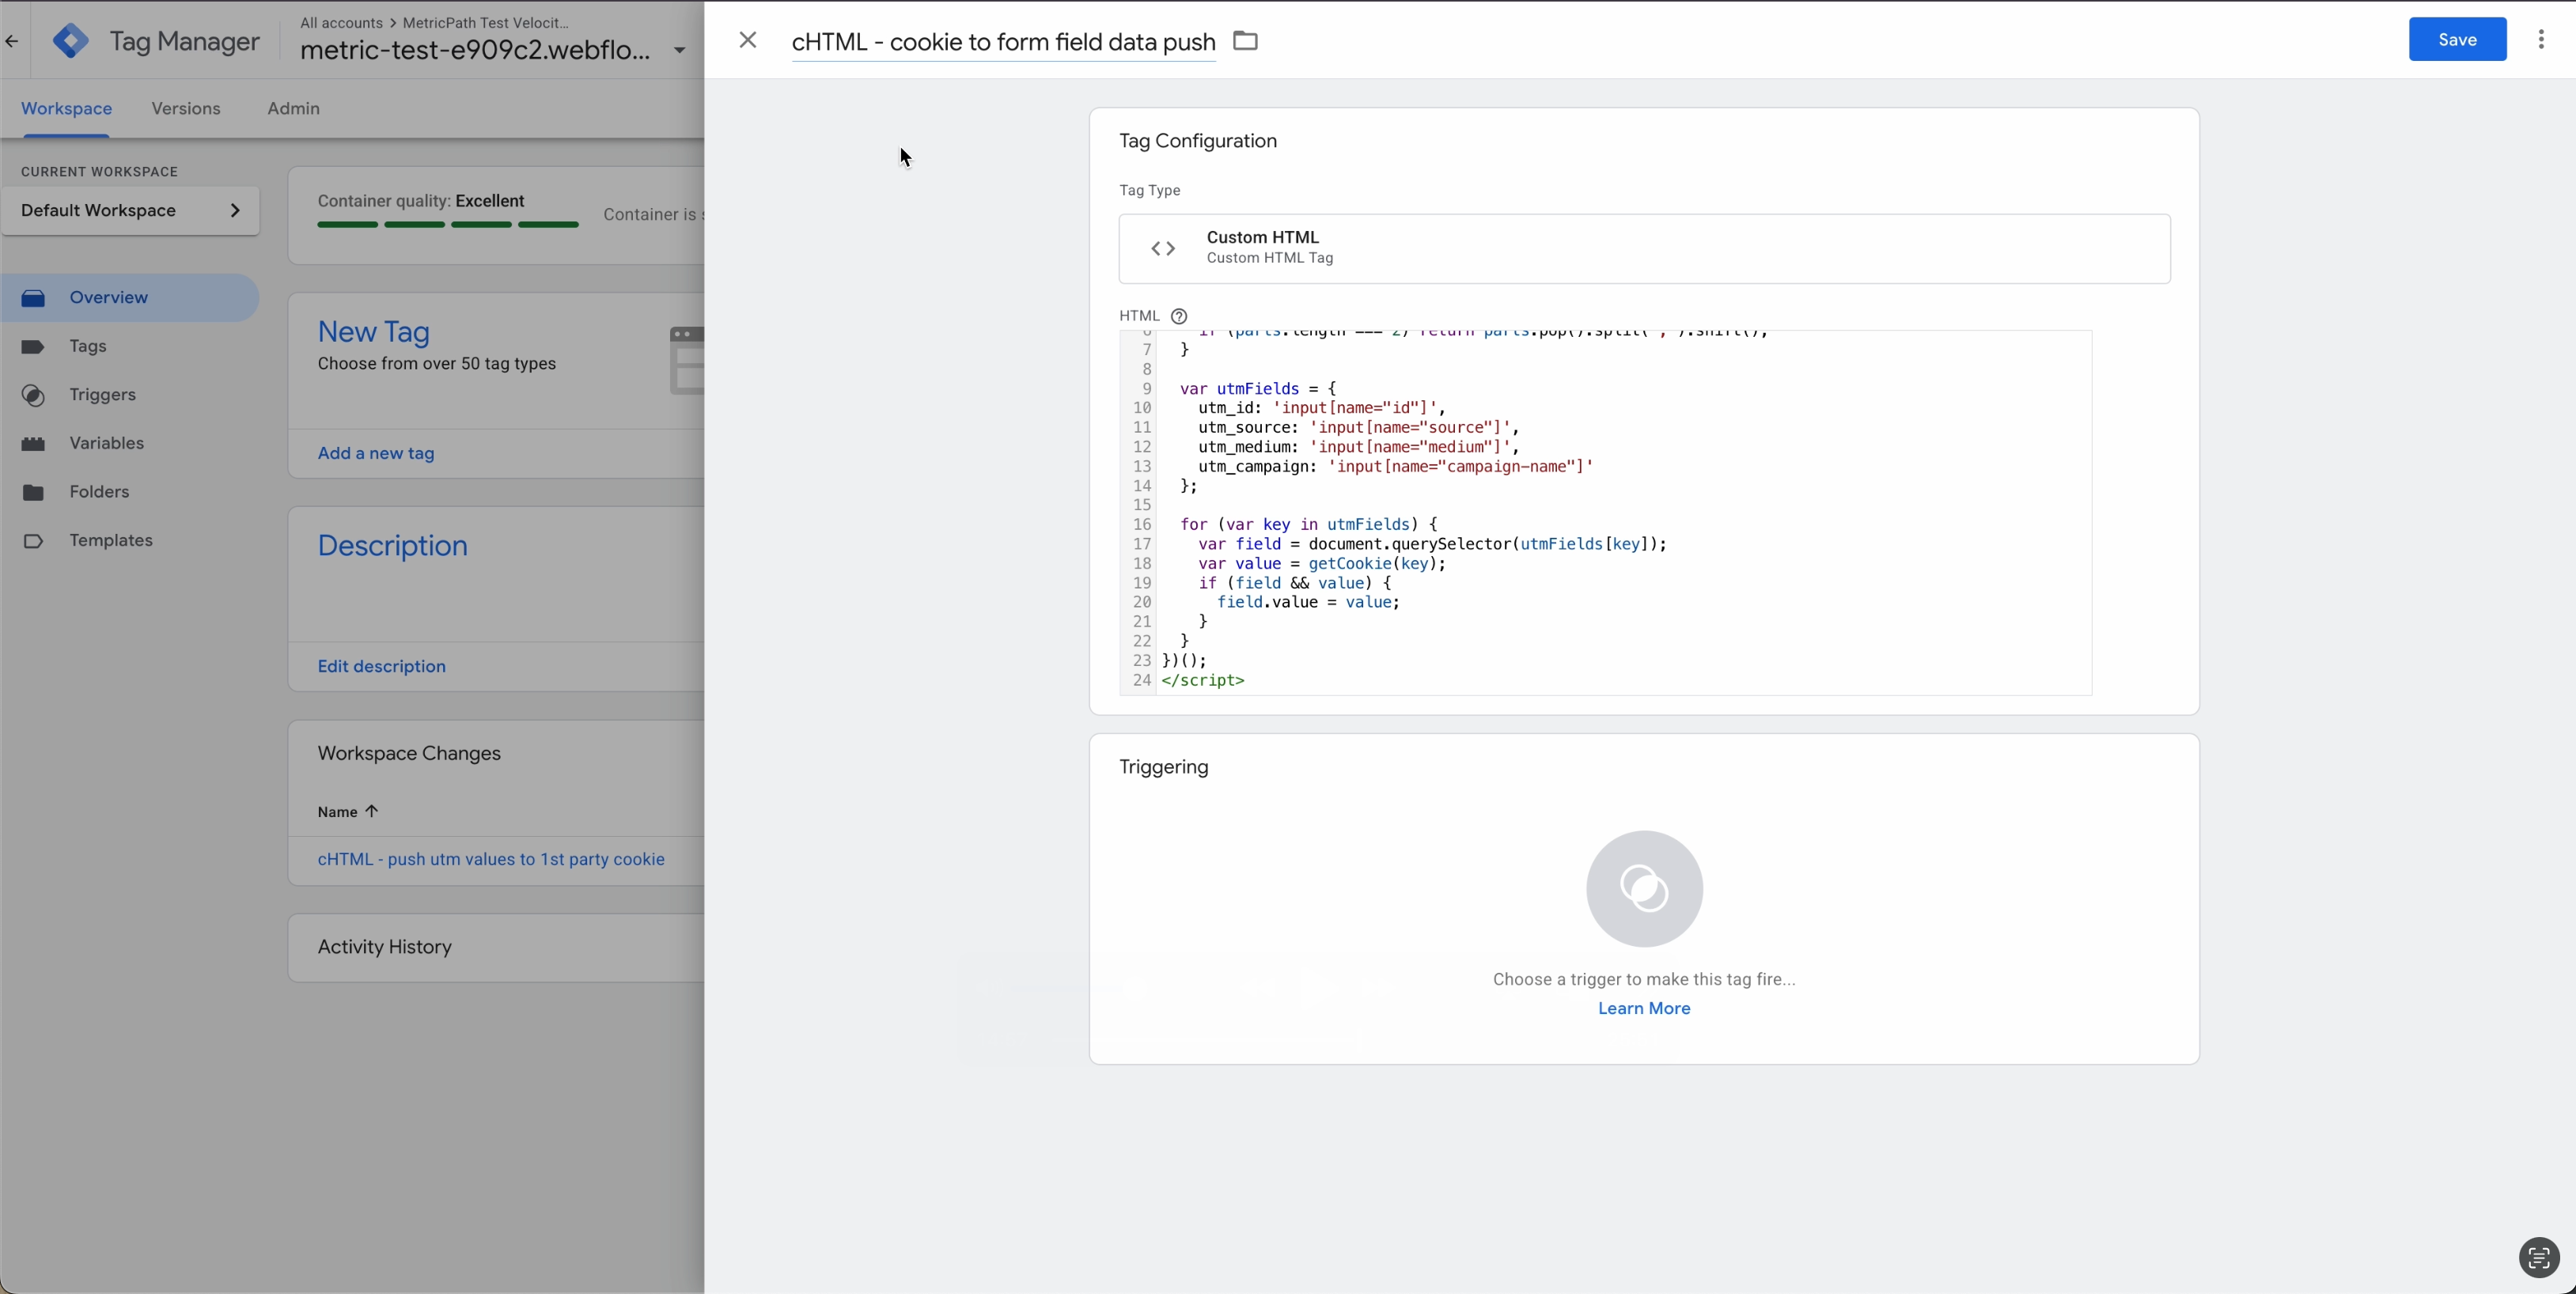This screenshot has width=2576, height=1294.
Task: Click the Tag Configuration heading
Action: 1198,141
